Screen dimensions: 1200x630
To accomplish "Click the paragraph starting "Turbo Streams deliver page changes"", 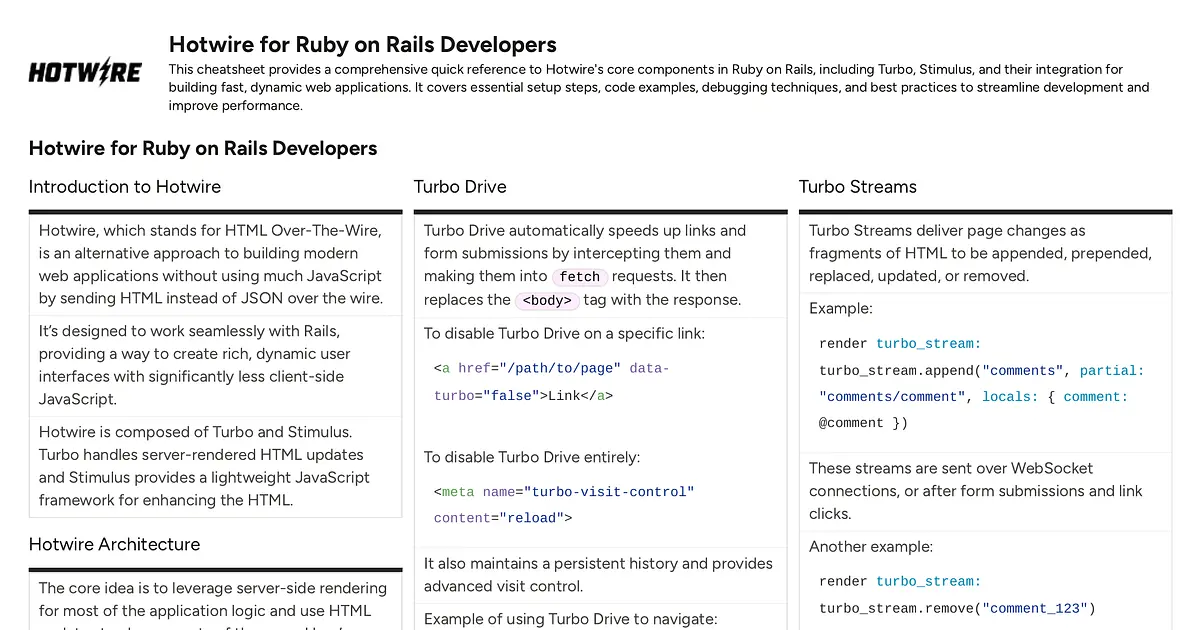I will pos(980,253).
